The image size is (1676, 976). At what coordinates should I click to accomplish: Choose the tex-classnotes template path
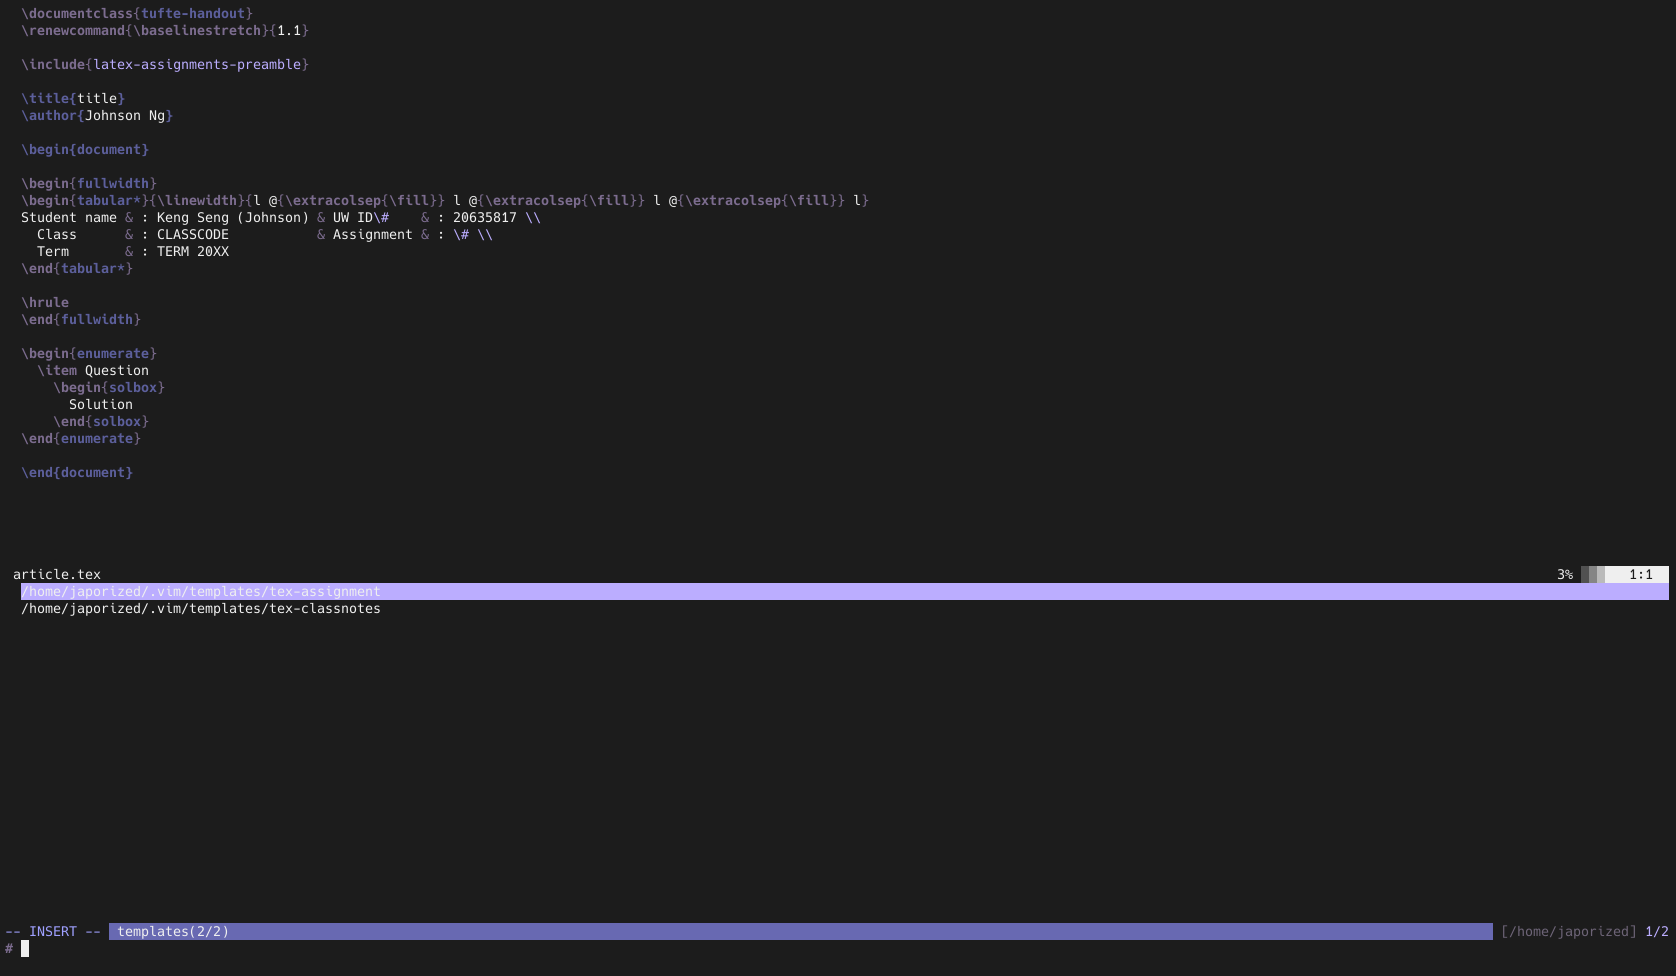[200, 609]
